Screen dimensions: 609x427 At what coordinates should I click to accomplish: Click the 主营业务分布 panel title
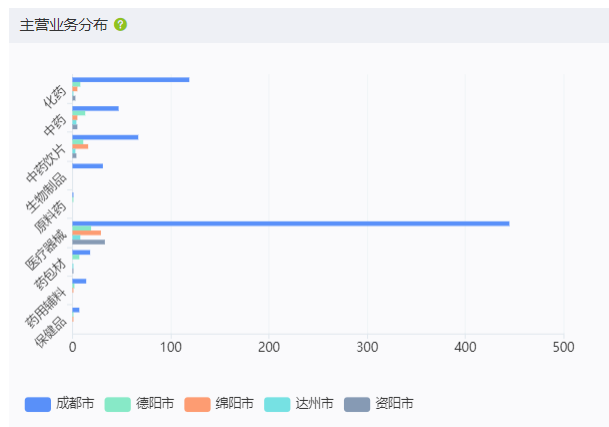[x=63, y=25]
